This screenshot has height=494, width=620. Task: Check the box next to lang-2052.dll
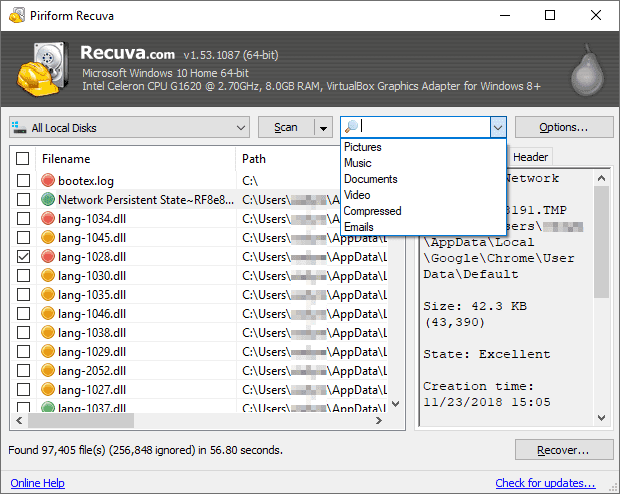(x=23, y=370)
